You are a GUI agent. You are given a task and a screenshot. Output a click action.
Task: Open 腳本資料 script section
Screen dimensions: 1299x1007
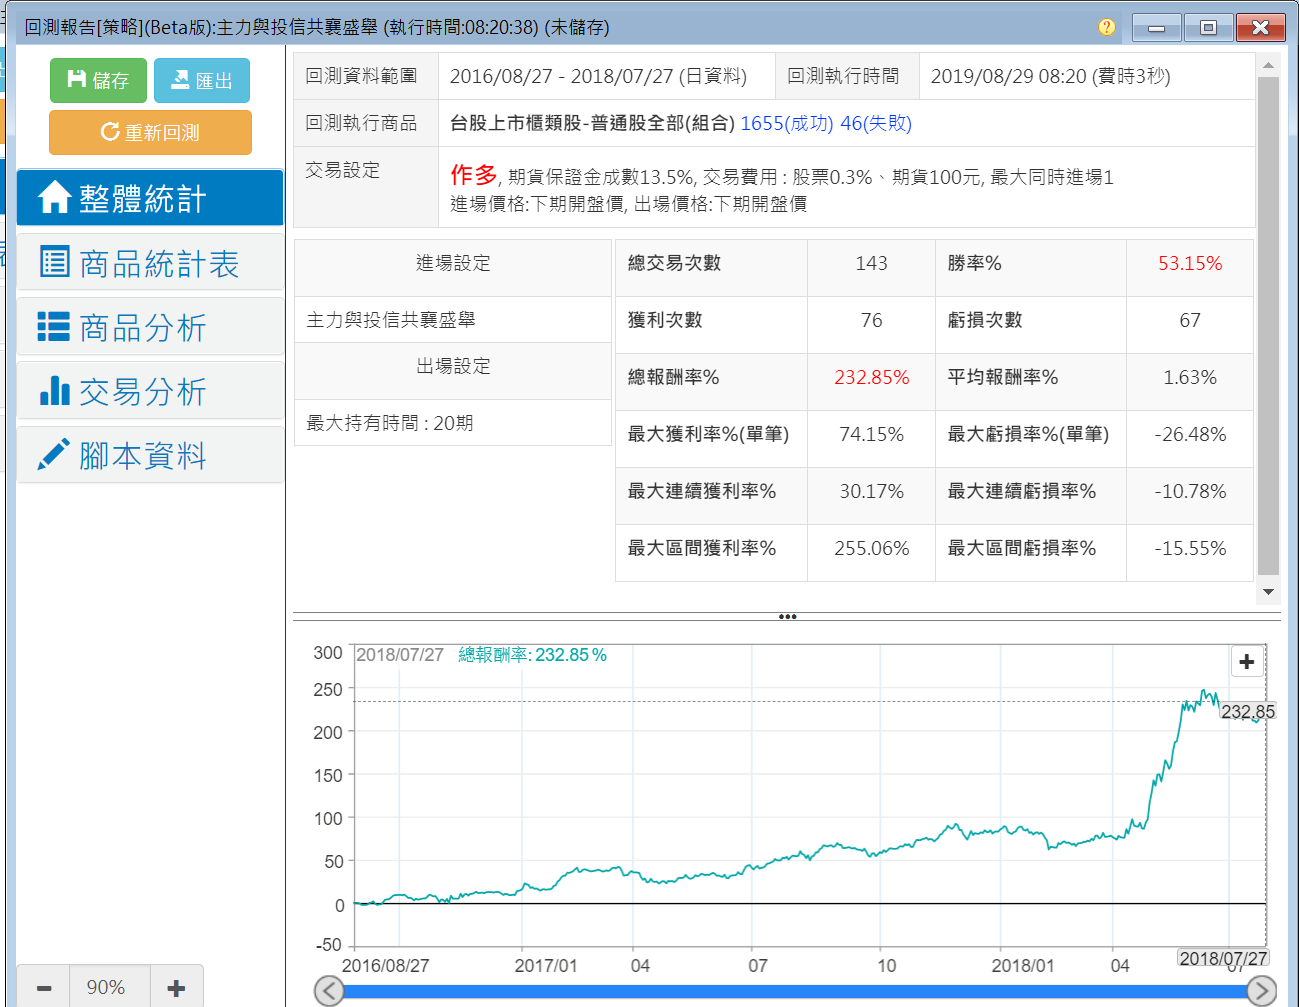coord(150,456)
